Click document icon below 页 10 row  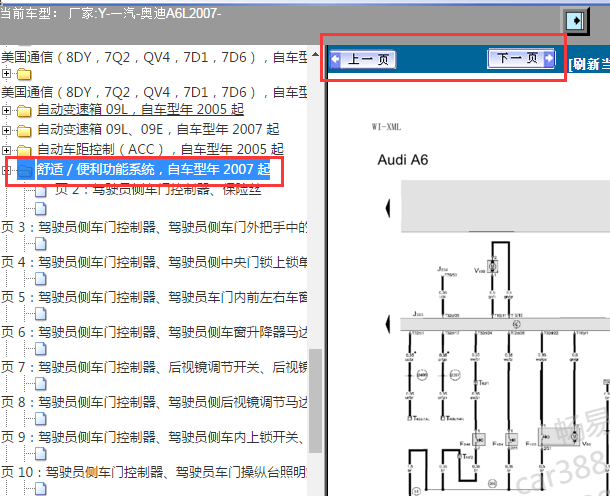coord(40,489)
